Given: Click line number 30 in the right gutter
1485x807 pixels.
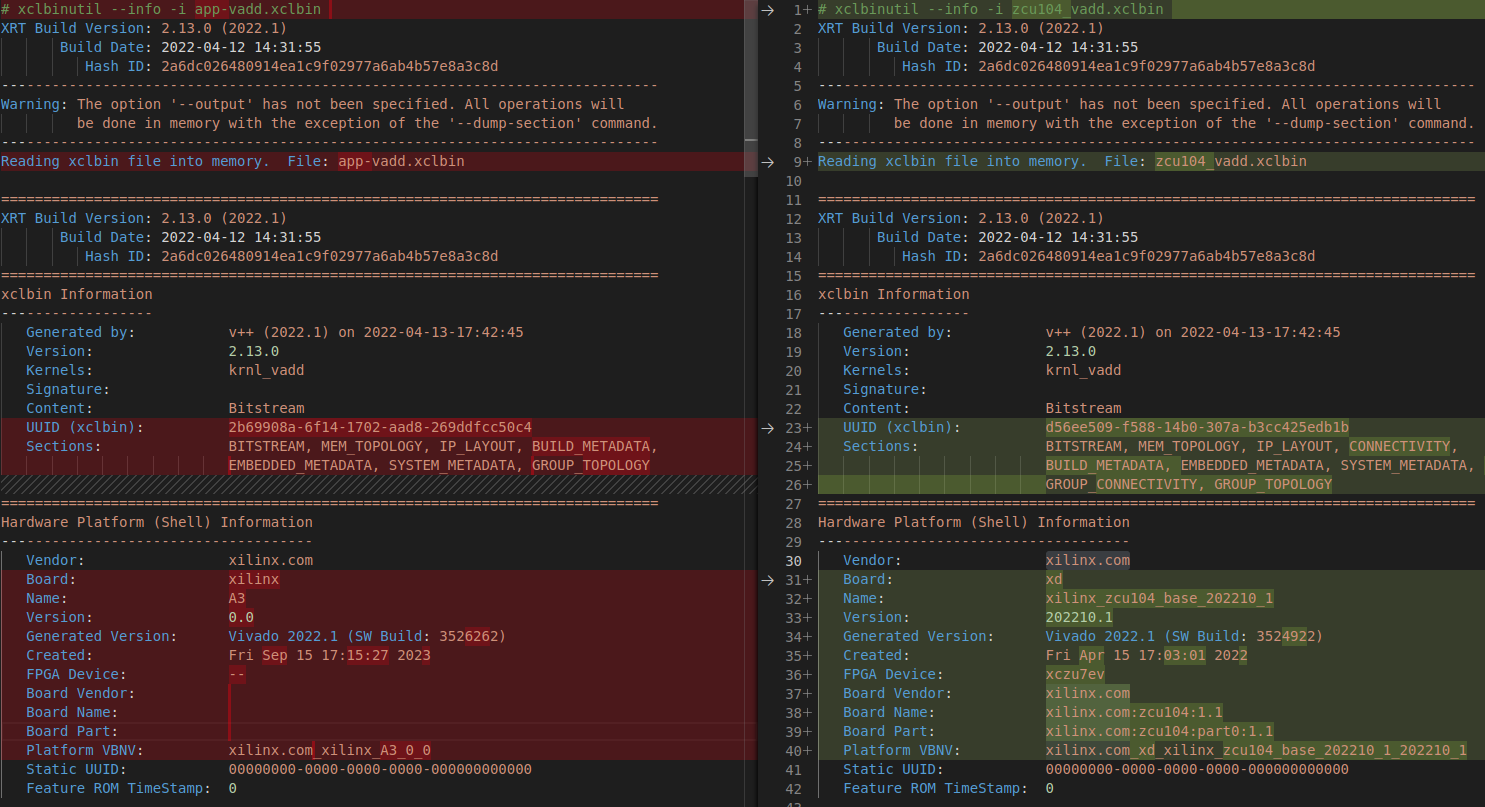Looking at the screenshot, I should tap(793, 560).
